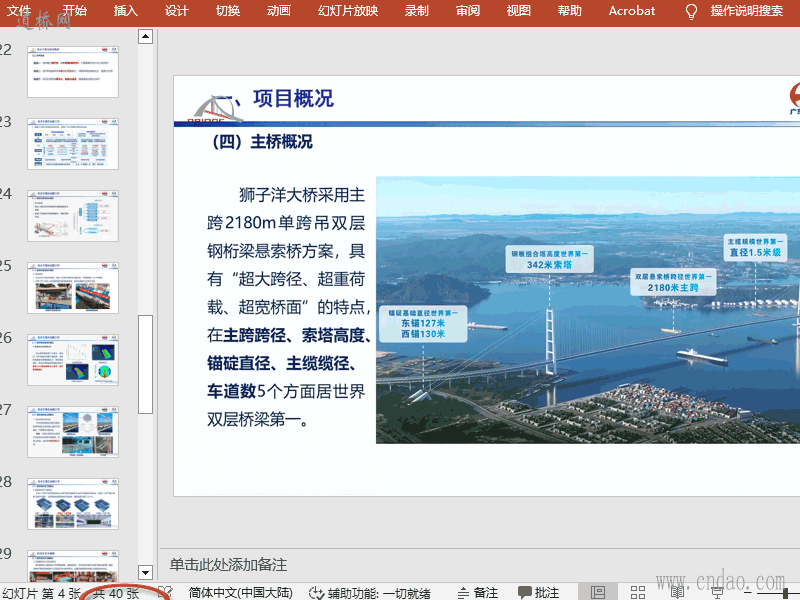Click the bridge aerial photo
800x600 pixels.
[x=588, y=310]
